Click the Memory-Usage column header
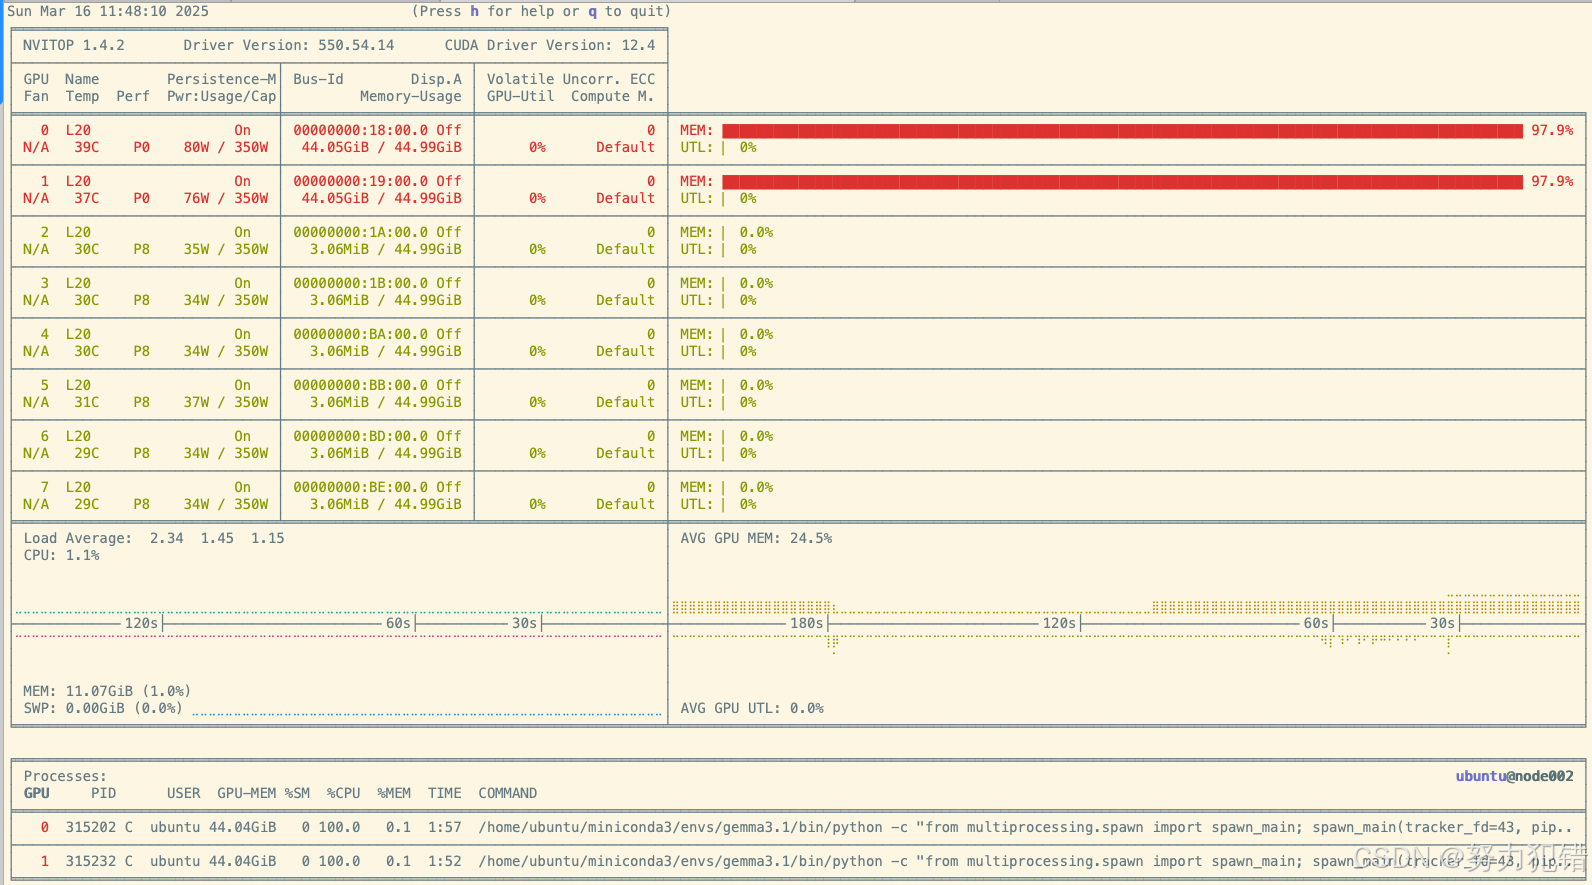This screenshot has height=885, width=1592. point(411,96)
